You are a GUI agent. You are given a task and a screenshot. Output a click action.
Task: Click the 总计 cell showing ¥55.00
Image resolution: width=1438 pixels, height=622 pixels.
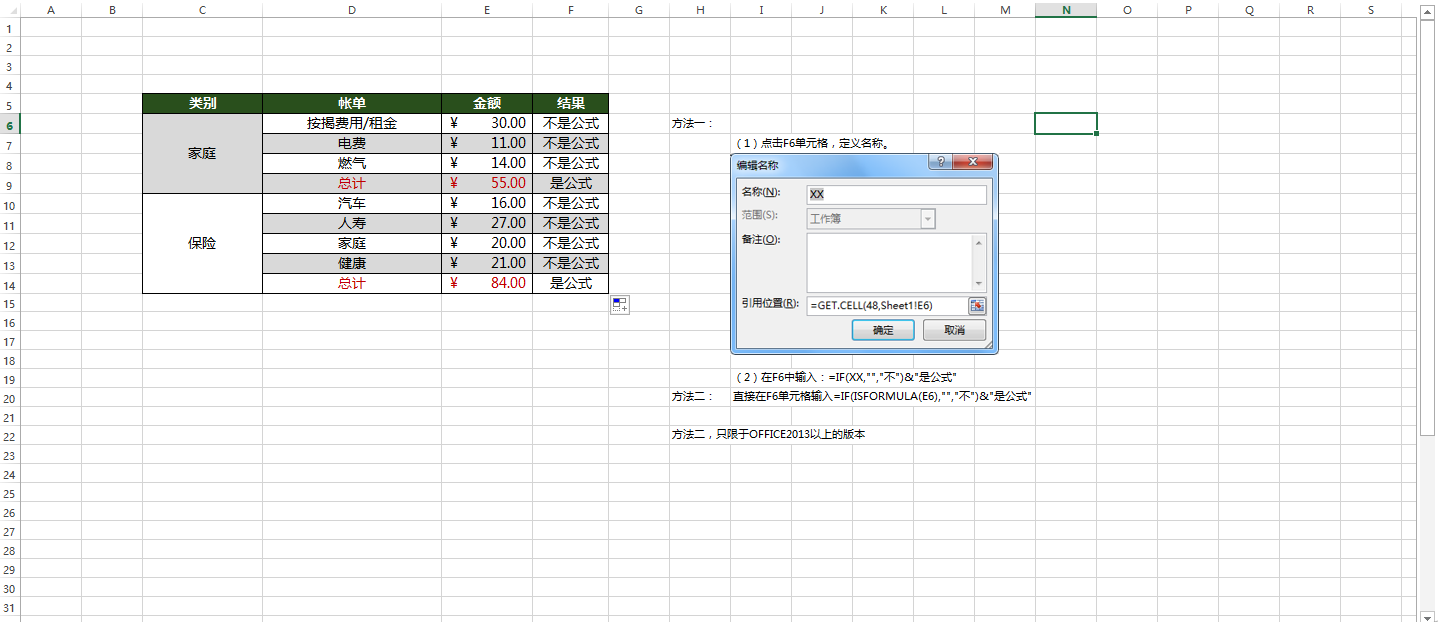tap(487, 183)
